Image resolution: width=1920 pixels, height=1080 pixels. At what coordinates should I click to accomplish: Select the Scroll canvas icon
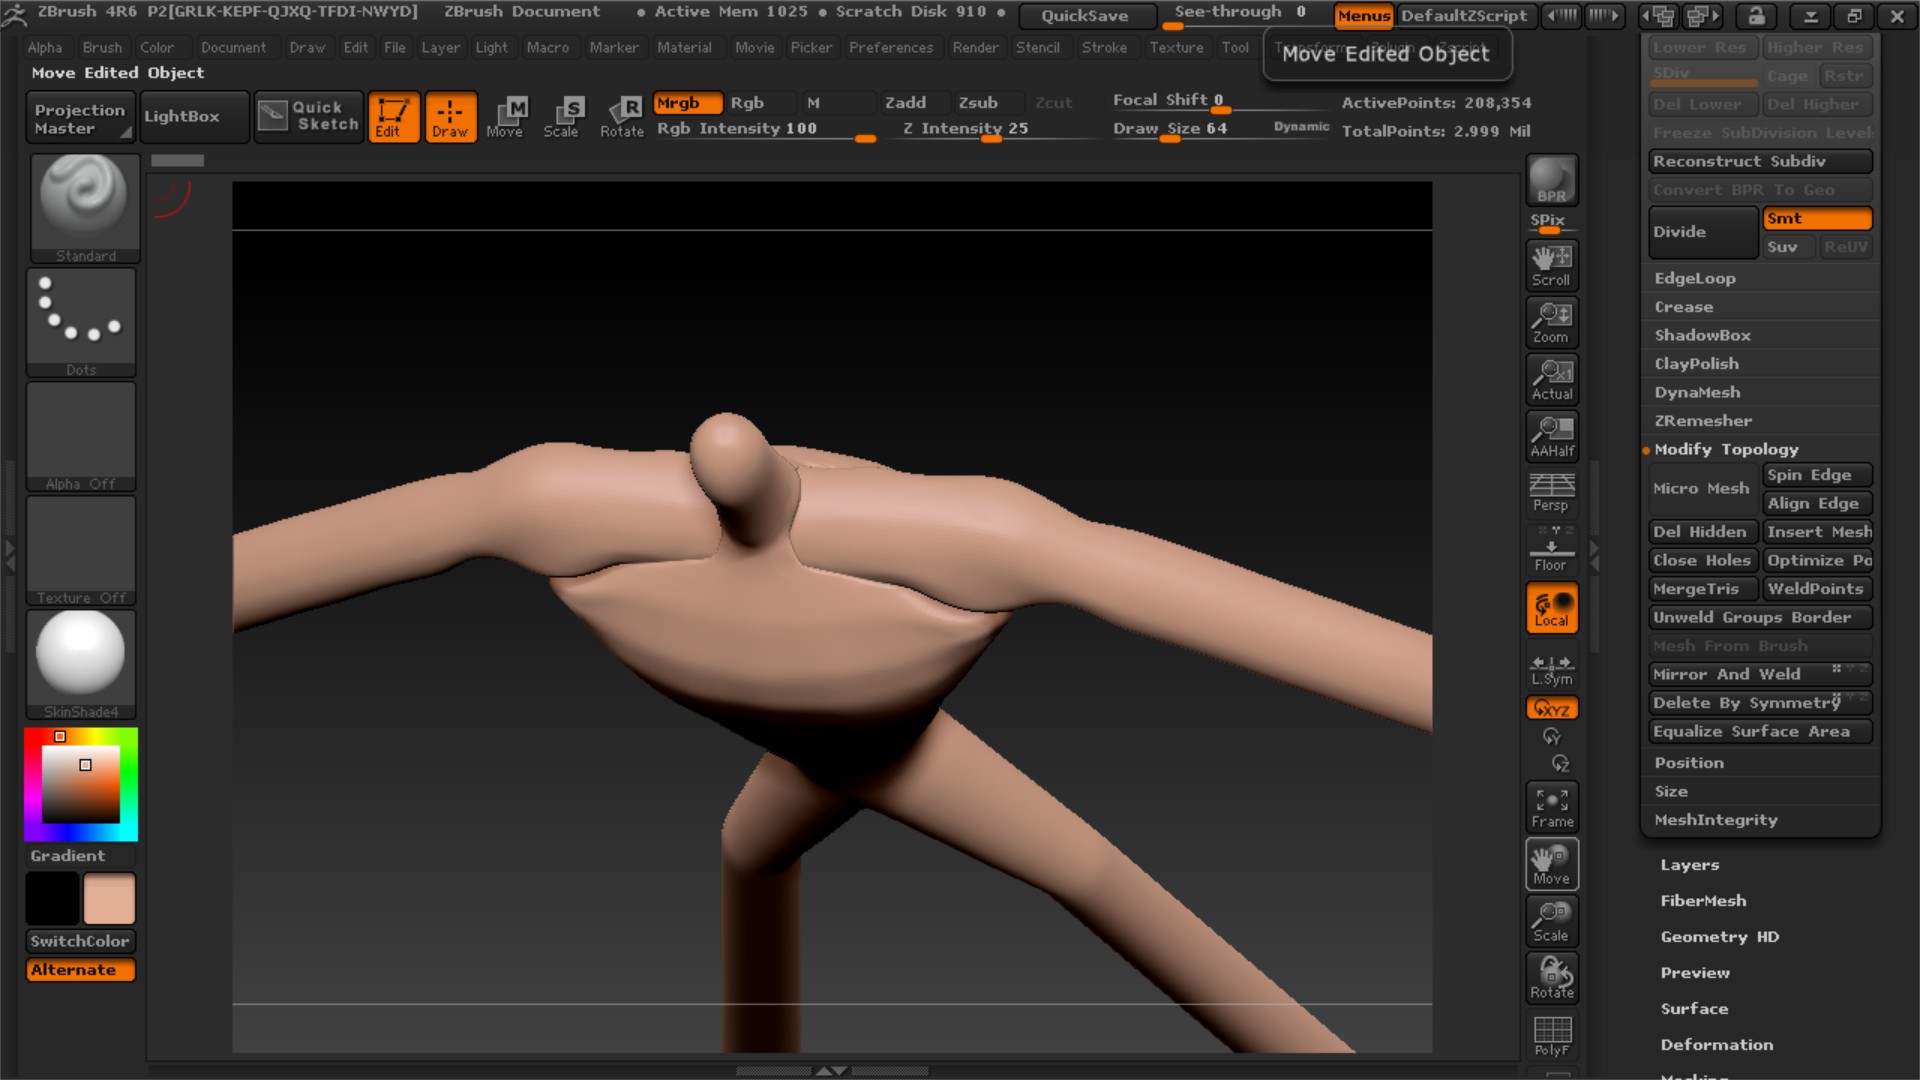tap(1551, 265)
